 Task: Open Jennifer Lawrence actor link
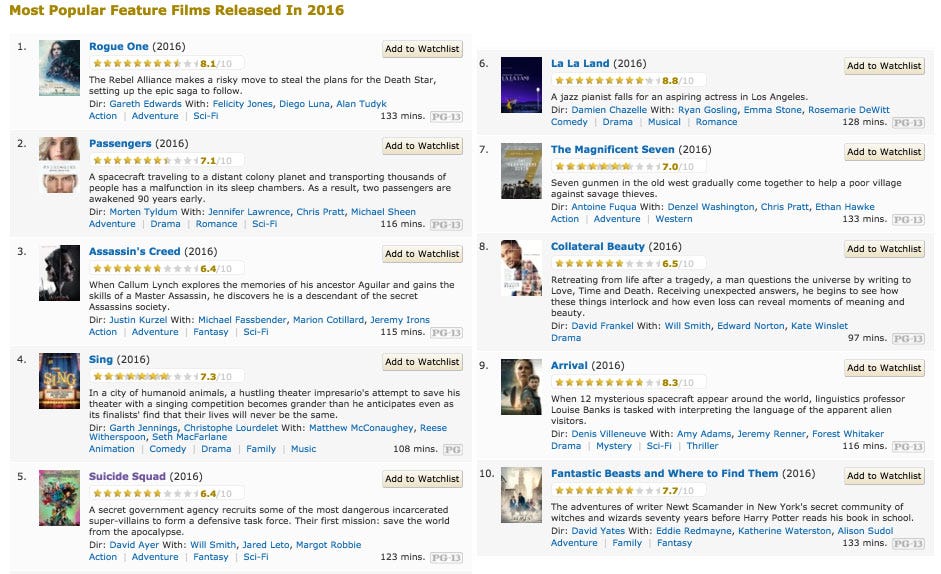[x=249, y=212]
